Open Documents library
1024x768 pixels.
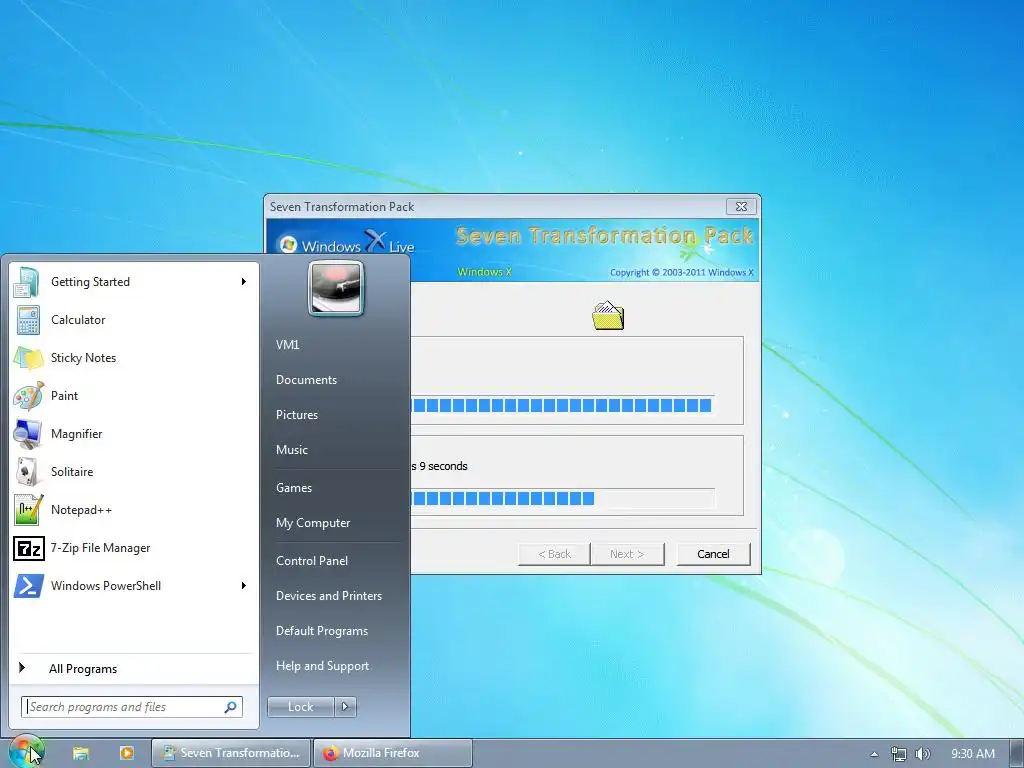(x=306, y=380)
